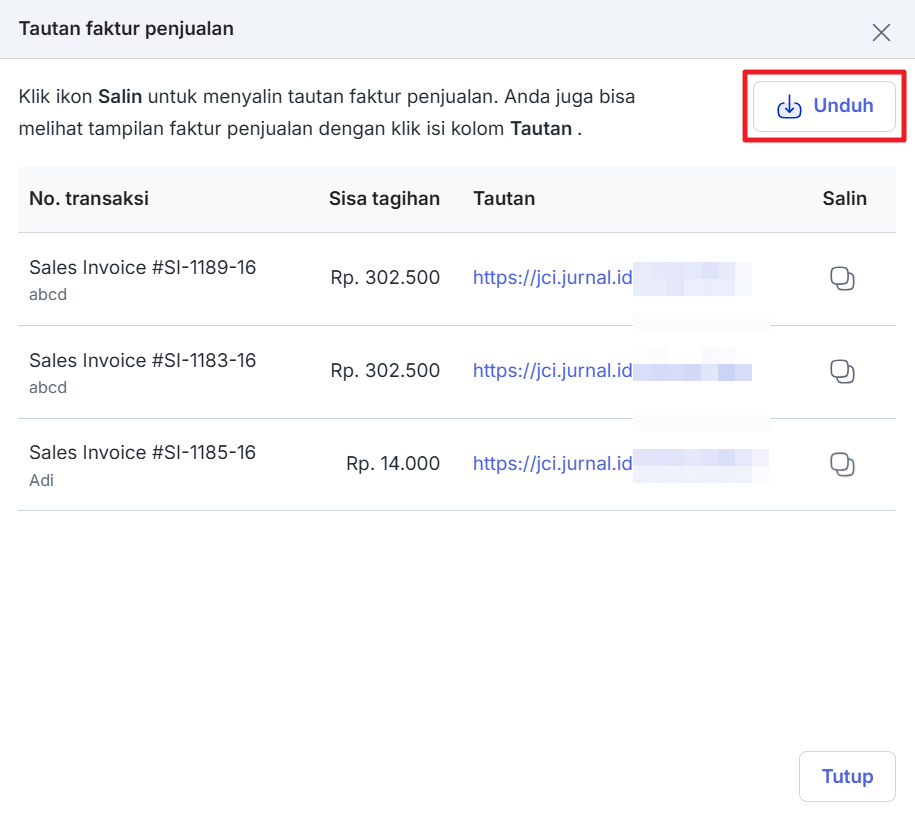Select the Sales Invoice #SI-1189-16 row title
Viewport: 915px width, 816px height.
142,268
